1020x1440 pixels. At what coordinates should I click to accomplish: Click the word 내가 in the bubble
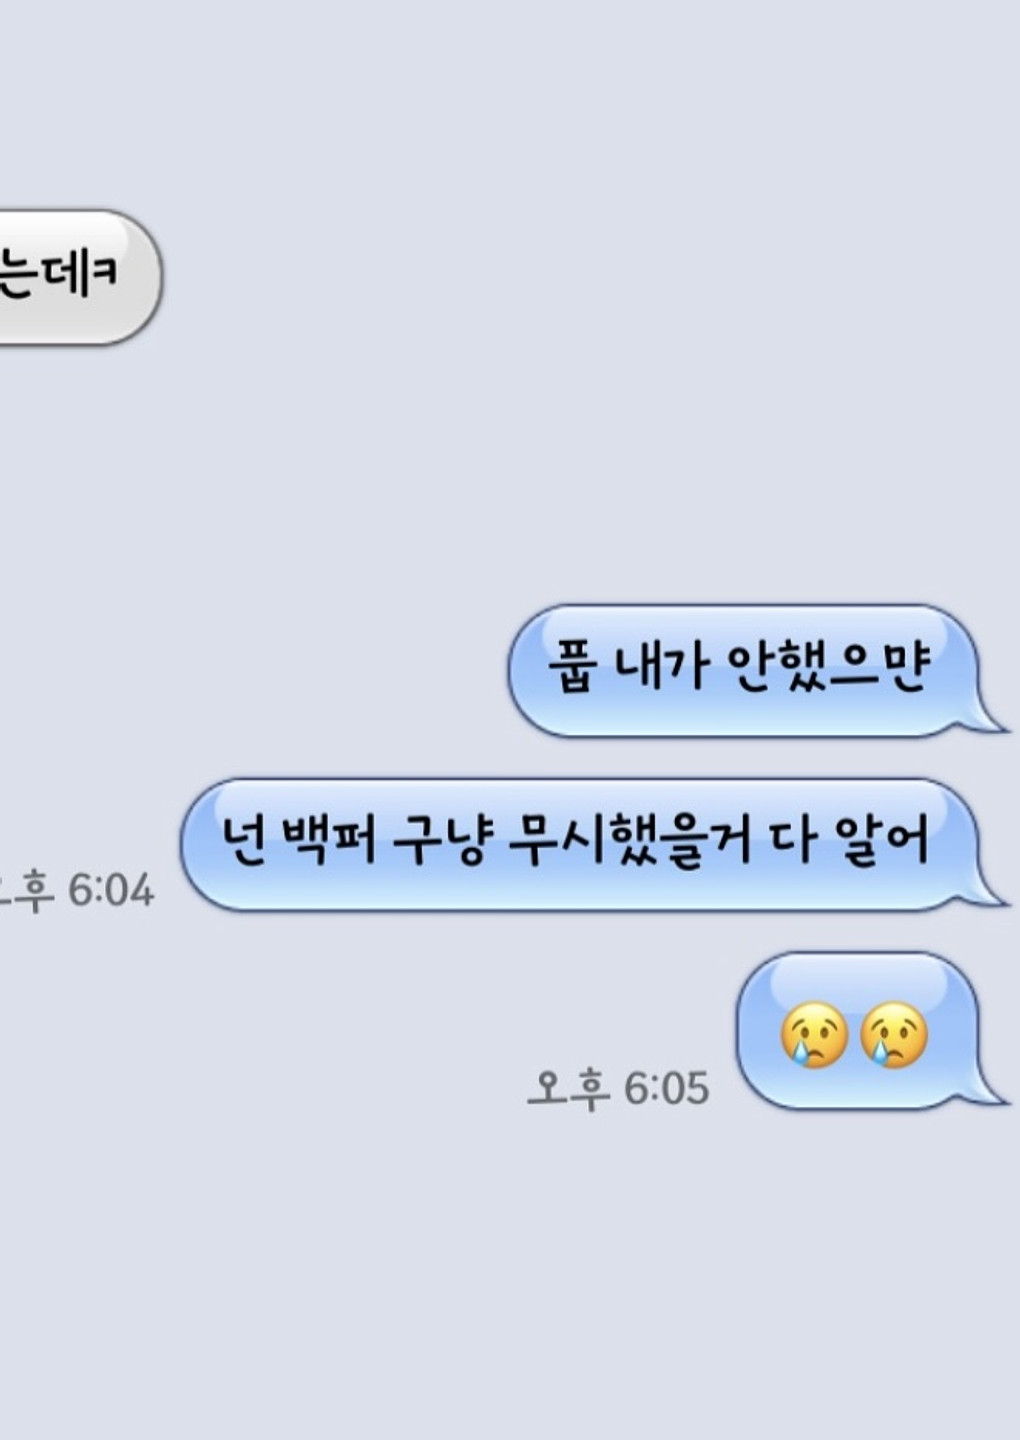[659, 668]
